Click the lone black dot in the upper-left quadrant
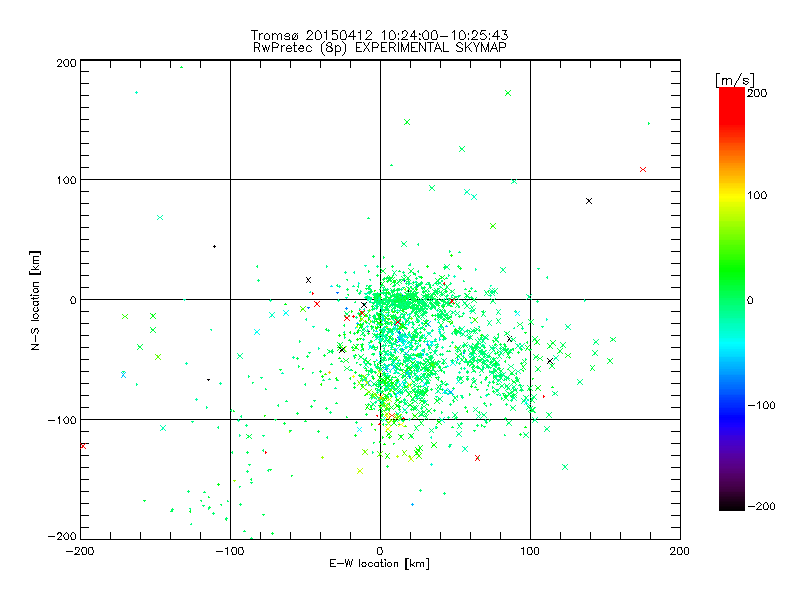800x600 pixels. 214,246
